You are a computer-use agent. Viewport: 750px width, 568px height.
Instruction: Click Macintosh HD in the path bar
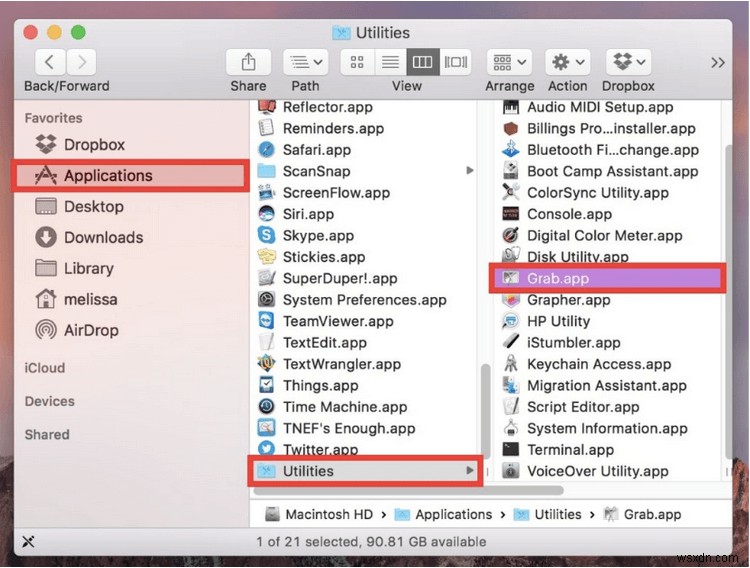[320, 514]
